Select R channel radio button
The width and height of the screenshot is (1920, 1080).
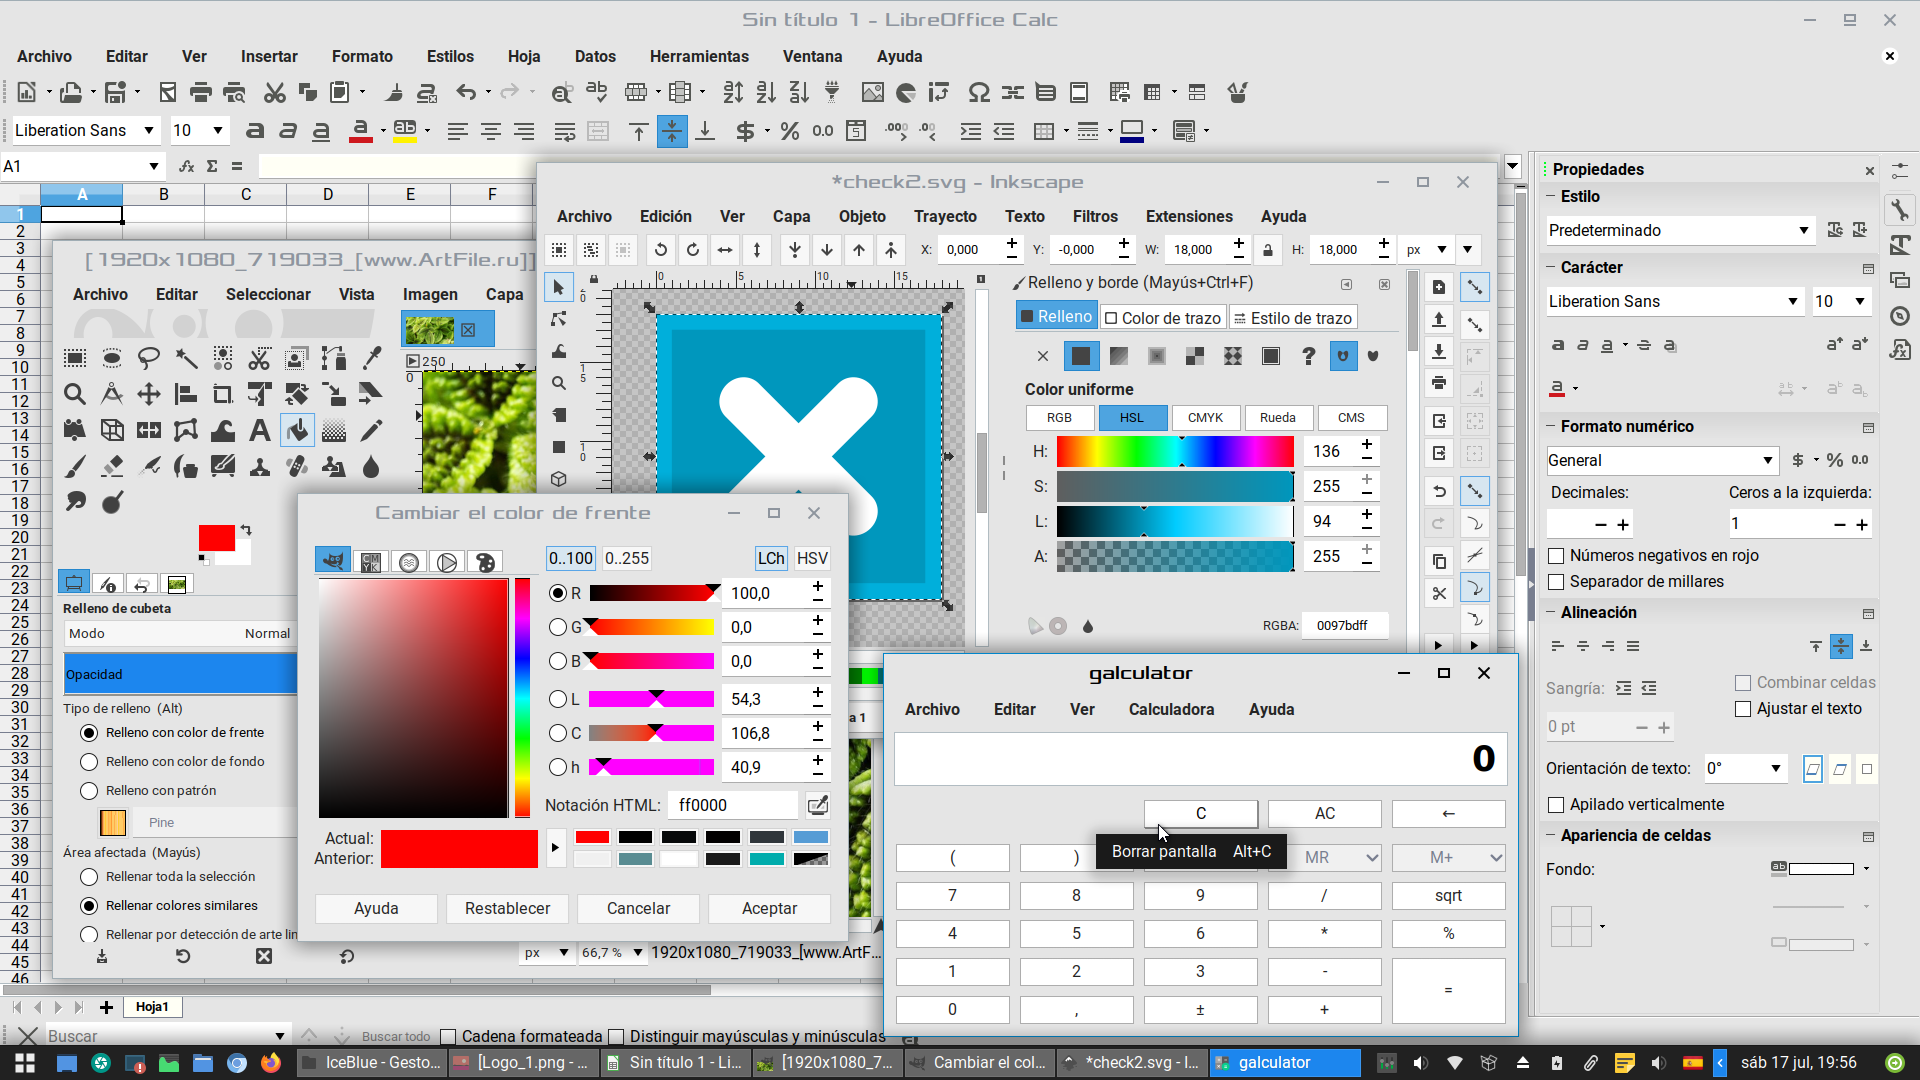point(558,593)
